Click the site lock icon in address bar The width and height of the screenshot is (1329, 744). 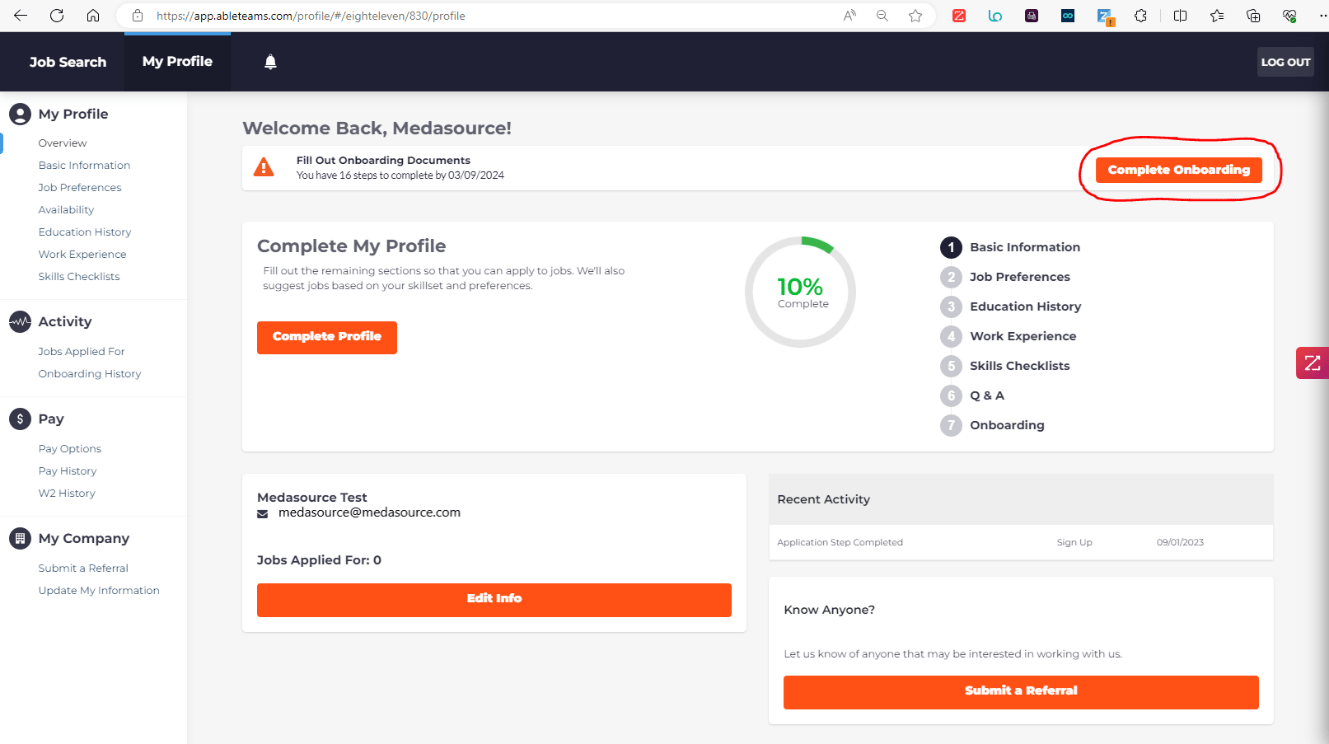pos(137,16)
